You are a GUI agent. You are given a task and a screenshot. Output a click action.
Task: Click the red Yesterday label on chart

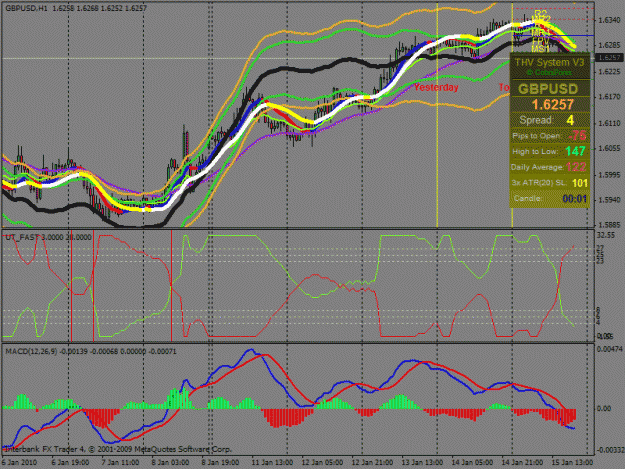[436, 87]
